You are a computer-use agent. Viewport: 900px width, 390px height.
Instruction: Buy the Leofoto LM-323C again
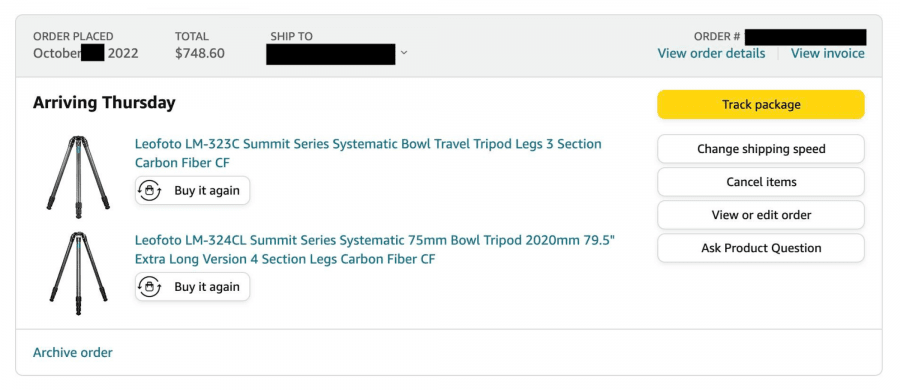pos(192,191)
